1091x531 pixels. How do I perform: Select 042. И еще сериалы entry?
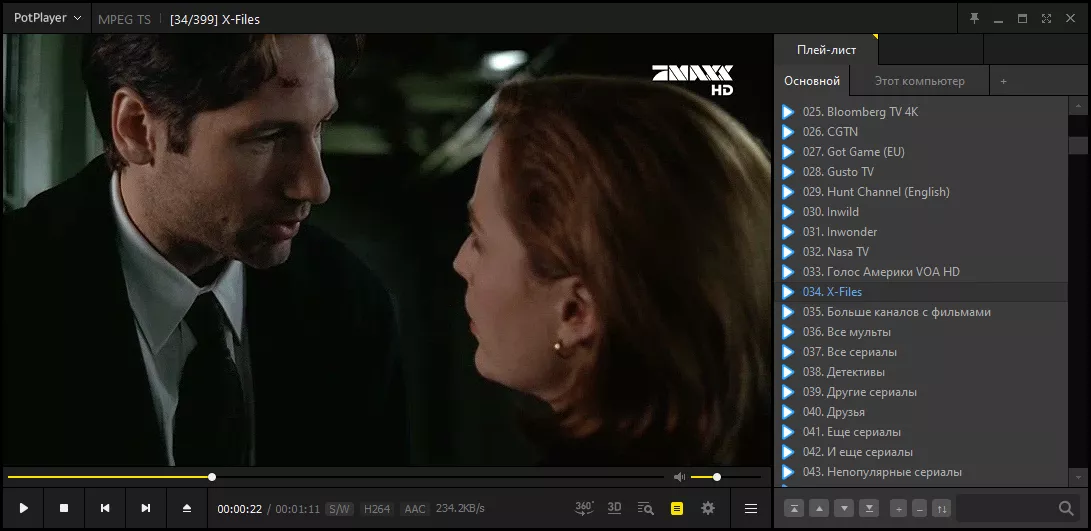click(x=921, y=452)
